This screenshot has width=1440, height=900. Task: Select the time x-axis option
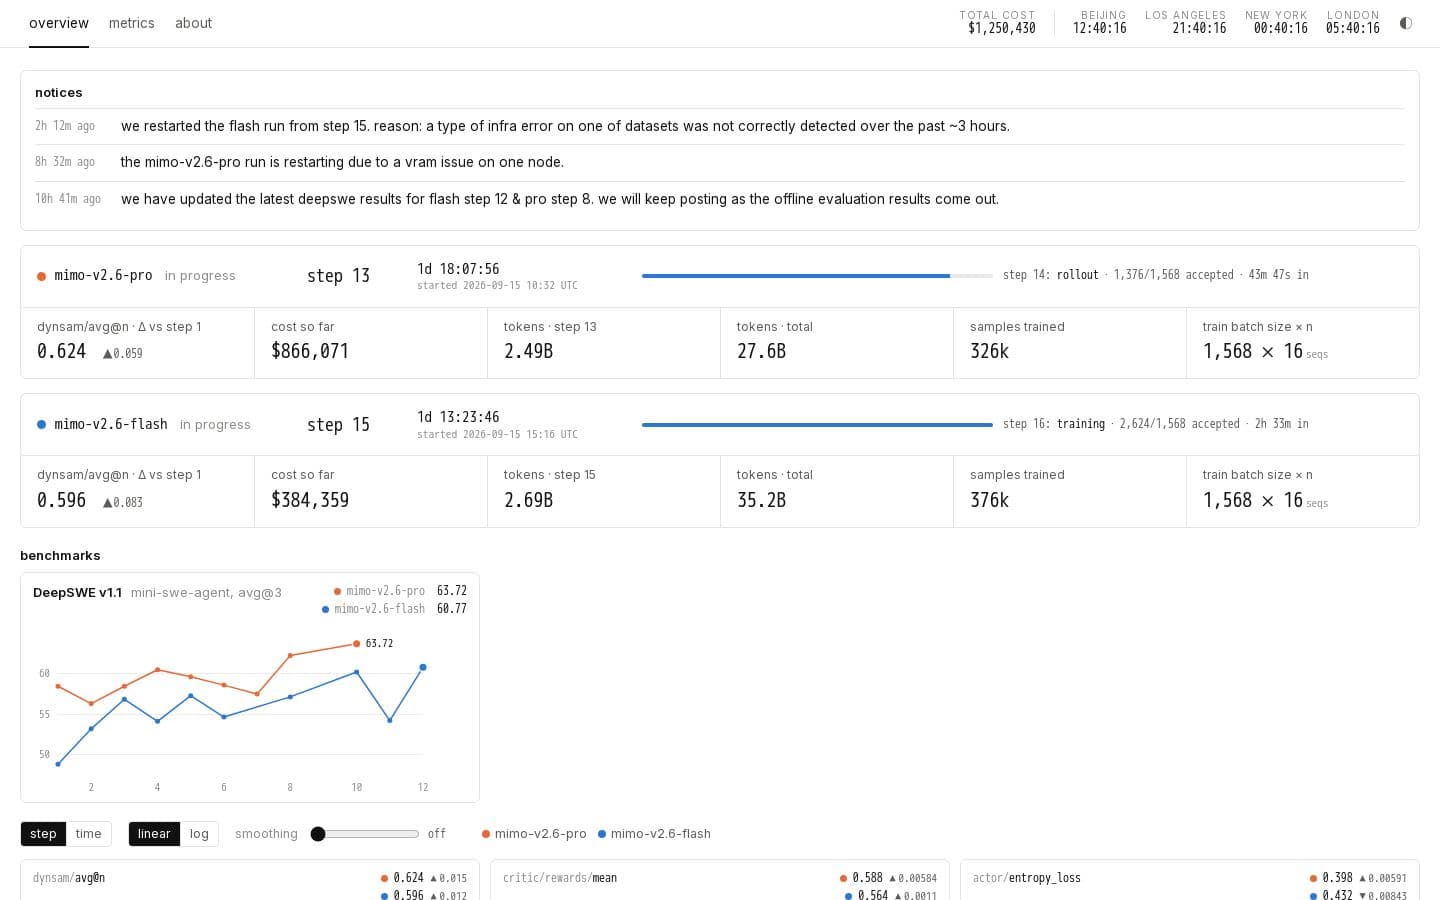(x=88, y=834)
